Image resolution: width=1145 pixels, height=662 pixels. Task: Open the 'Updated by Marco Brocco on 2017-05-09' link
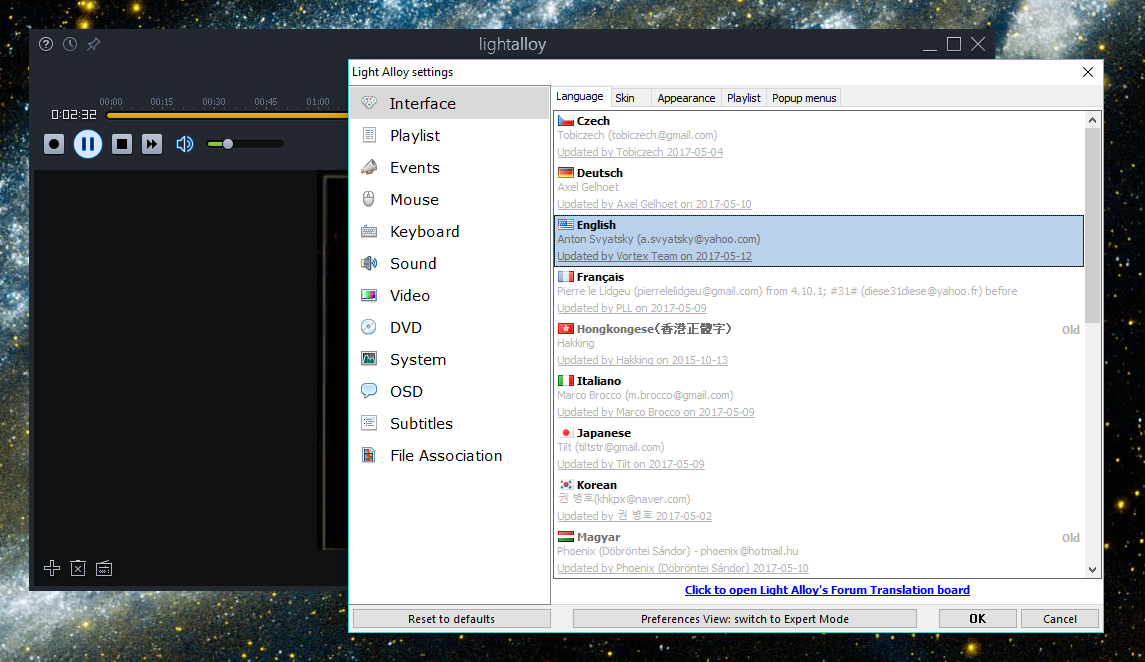[656, 412]
